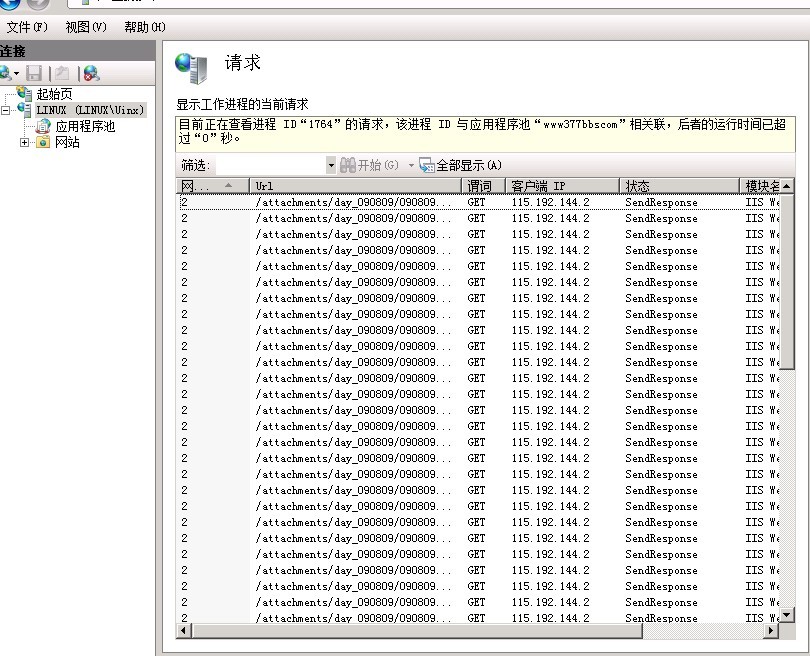Open the 帮助(H) menu
The width and height of the screenshot is (810, 656).
click(x=144, y=27)
